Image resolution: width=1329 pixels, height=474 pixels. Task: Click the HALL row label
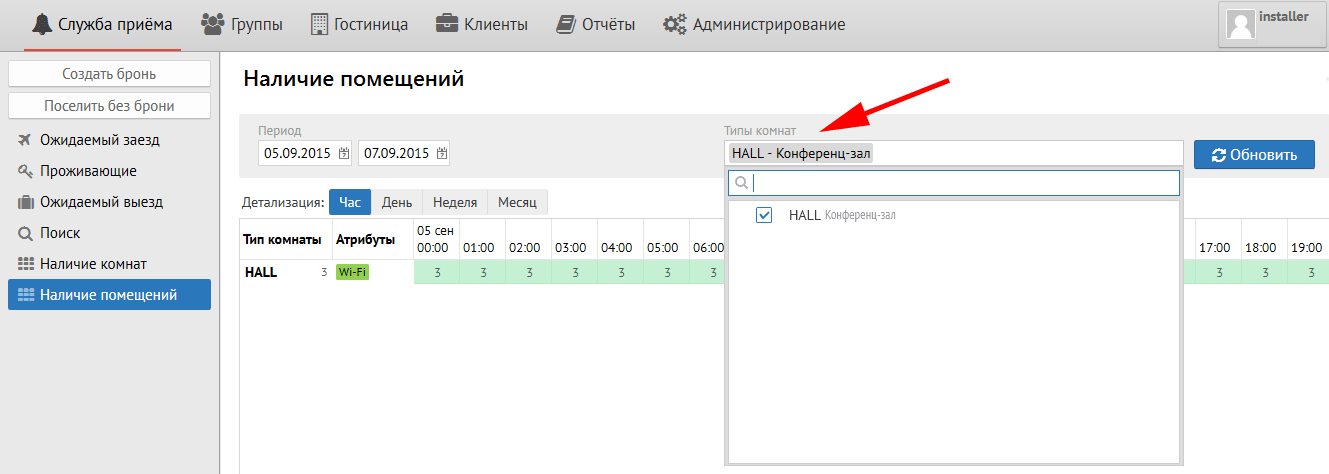click(x=260, y=272)
